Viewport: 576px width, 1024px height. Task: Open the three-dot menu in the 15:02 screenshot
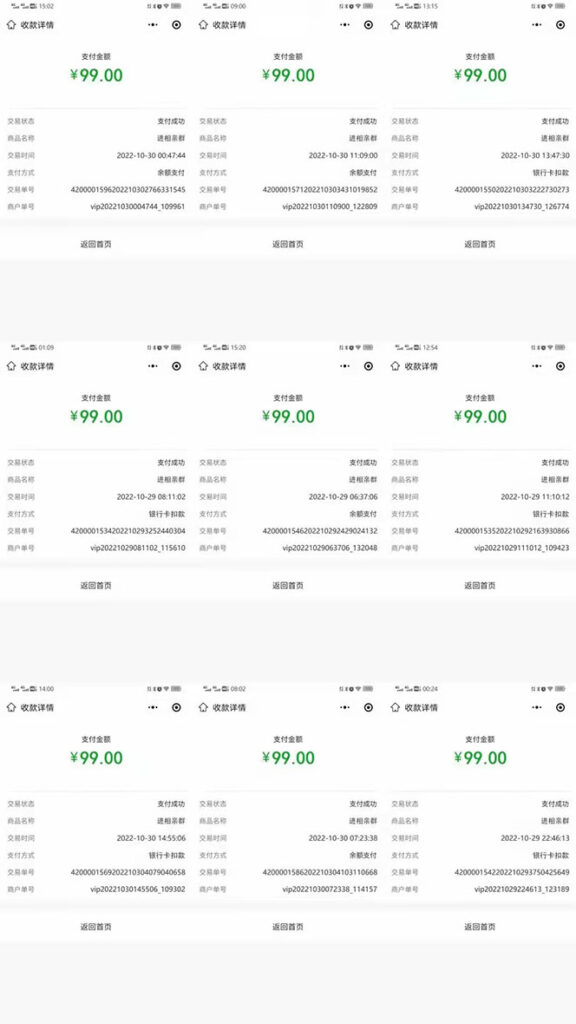click(153, 25)
